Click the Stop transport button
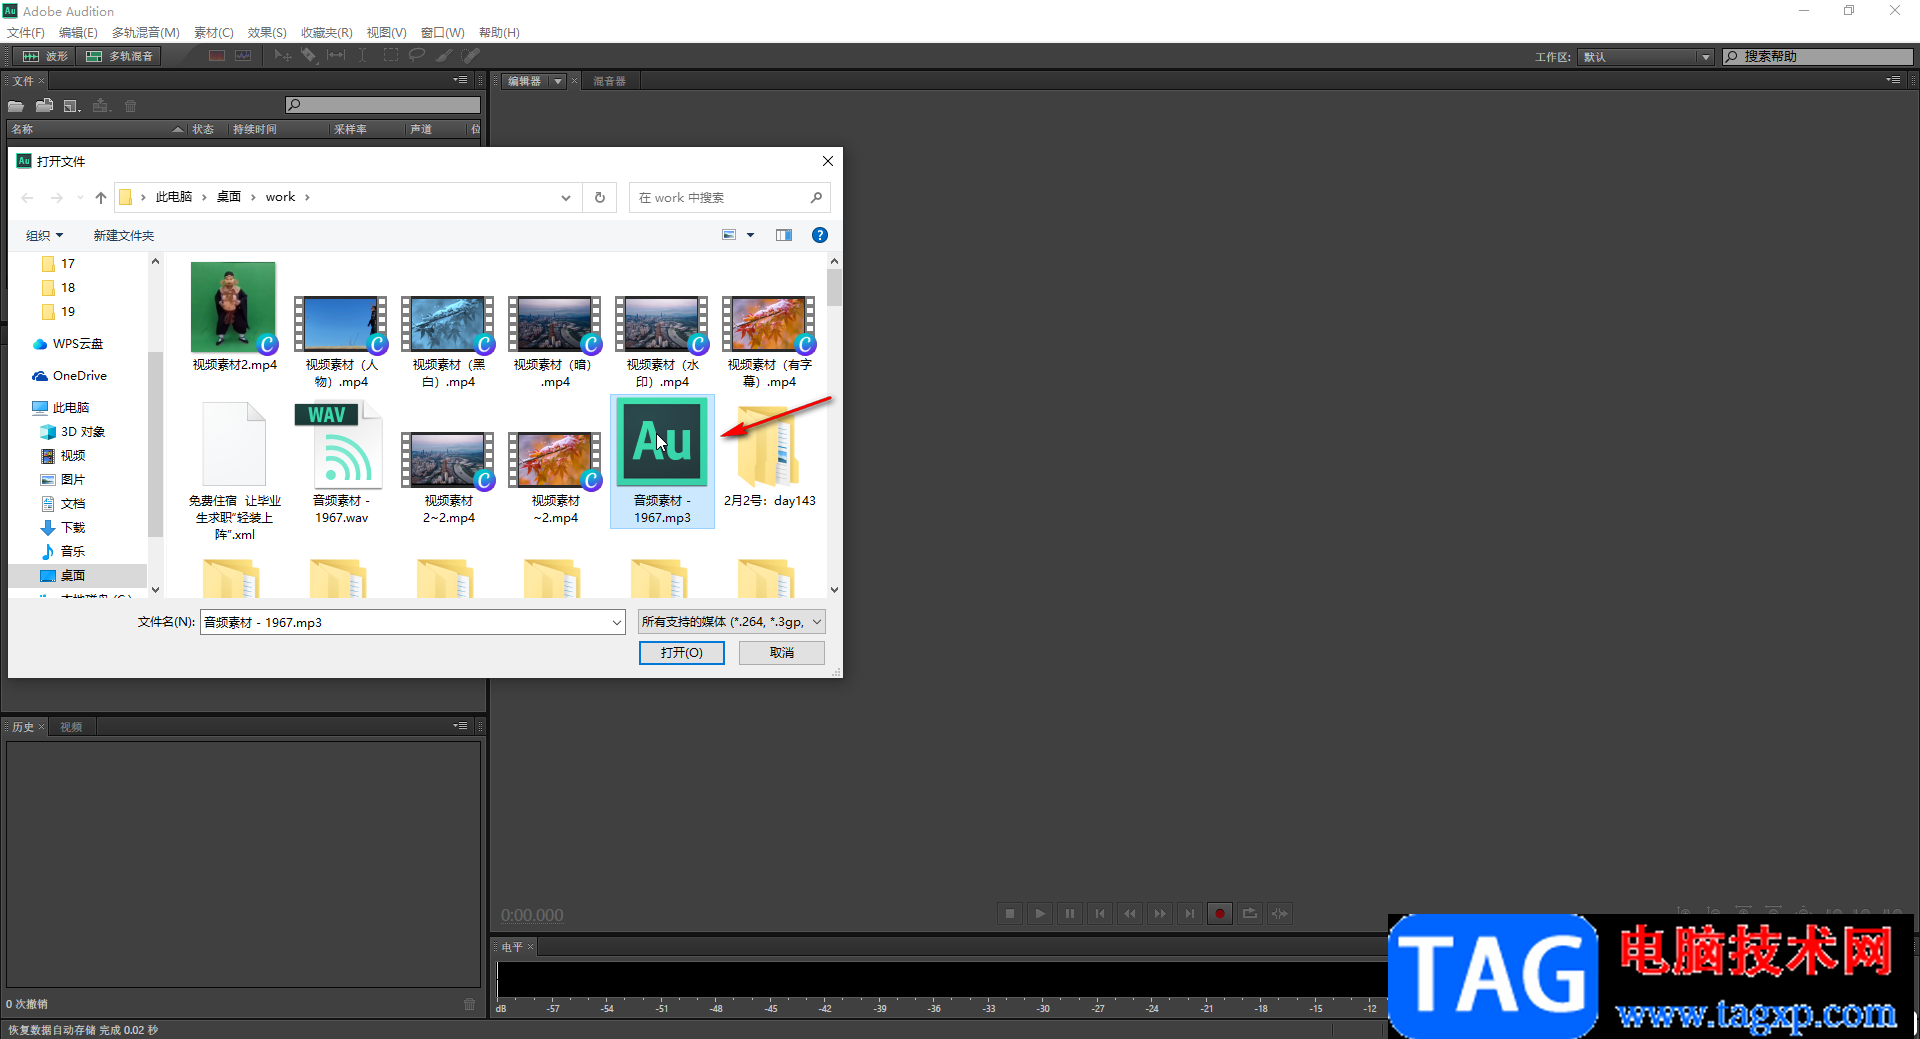This screenshot has height=1039, width=1920. click(1010, 913)
